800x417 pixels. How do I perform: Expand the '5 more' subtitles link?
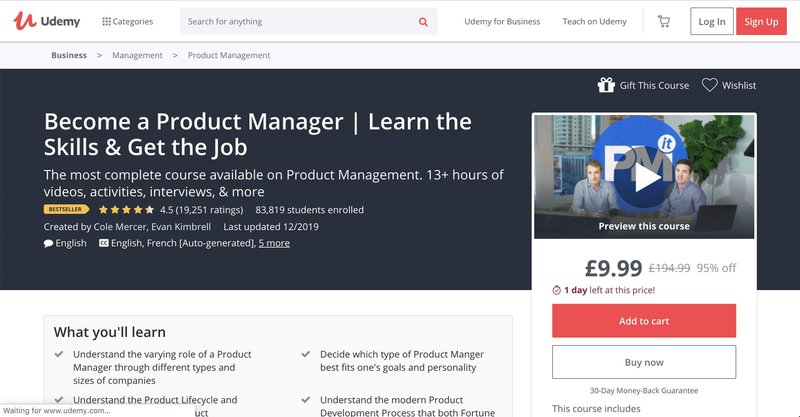coord(274,243)
